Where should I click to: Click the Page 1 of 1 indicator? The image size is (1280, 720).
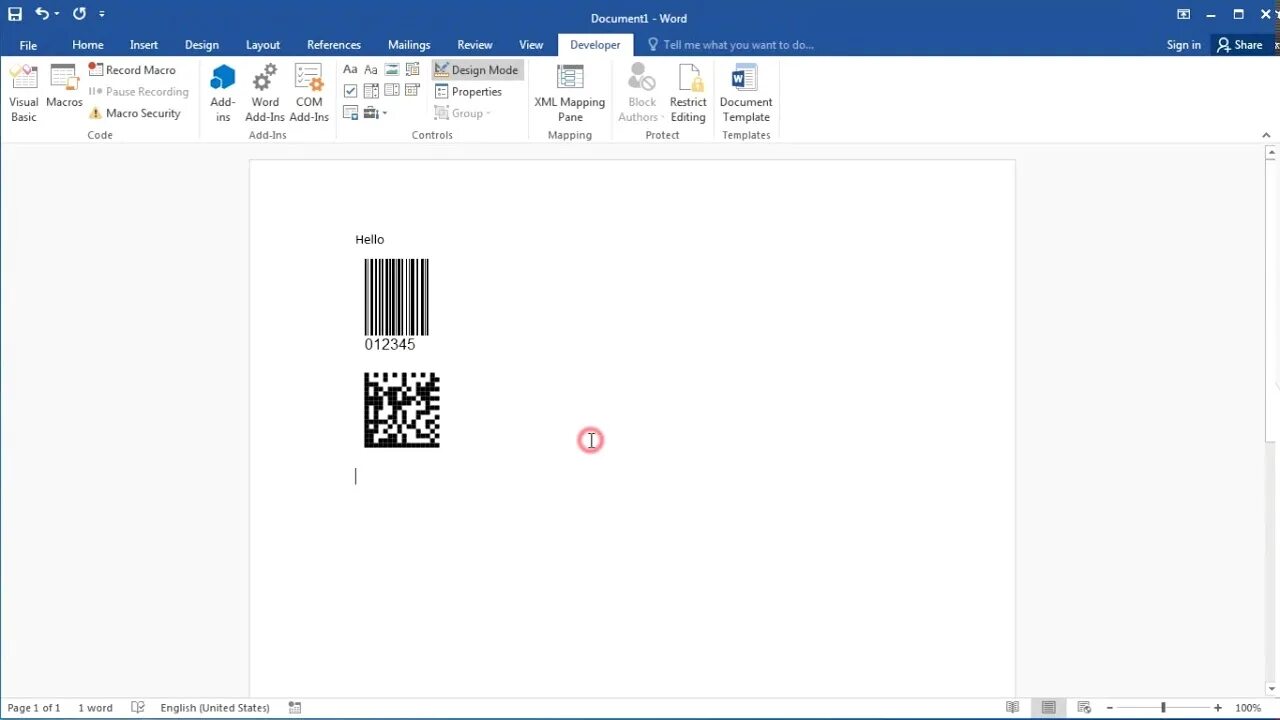[34, 708]
